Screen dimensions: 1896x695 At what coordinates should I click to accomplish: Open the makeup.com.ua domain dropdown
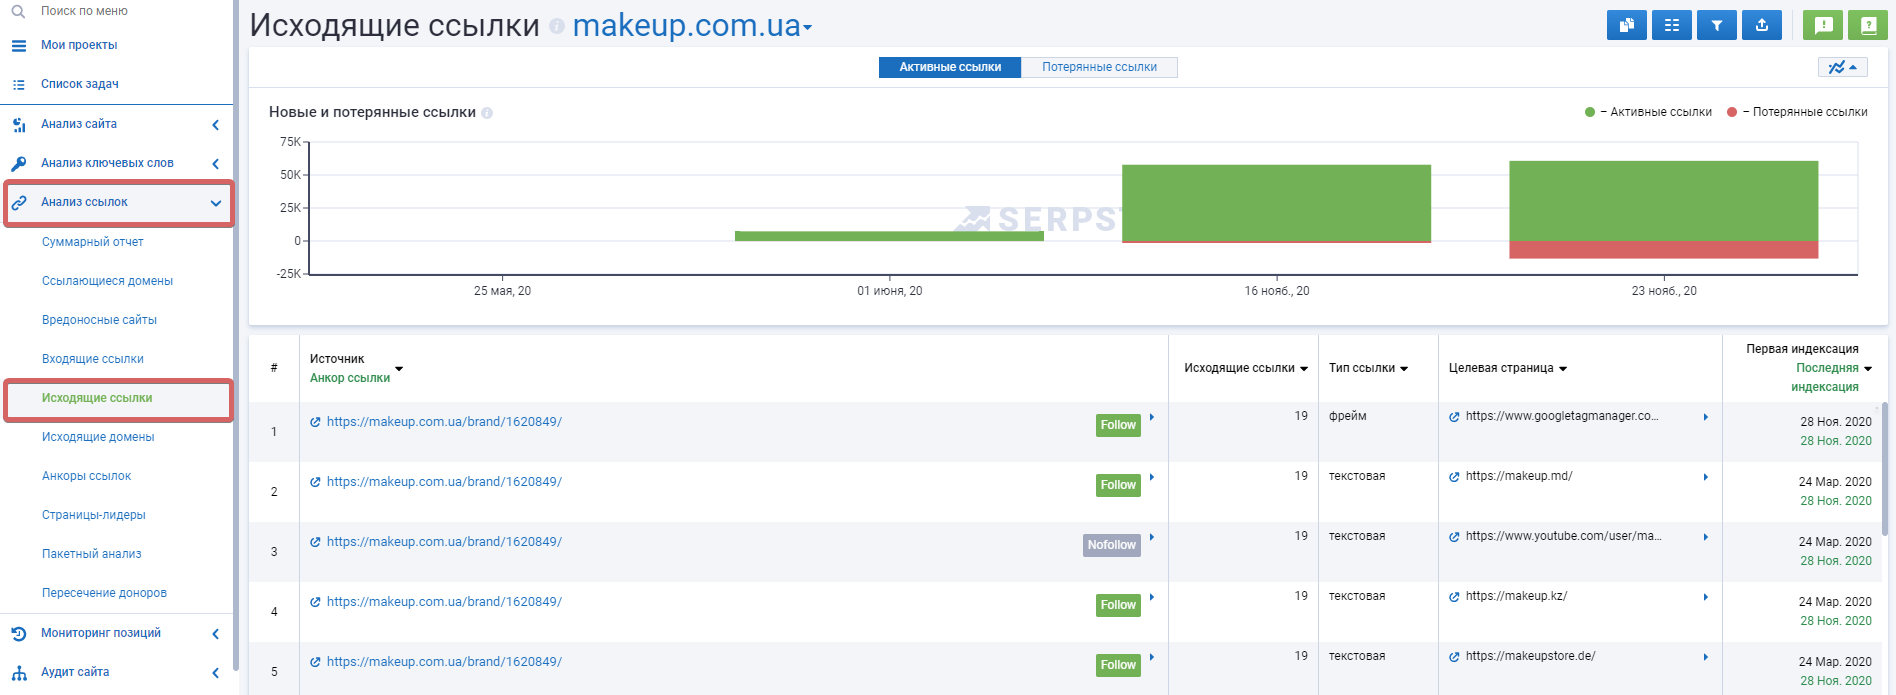point(692,25)
